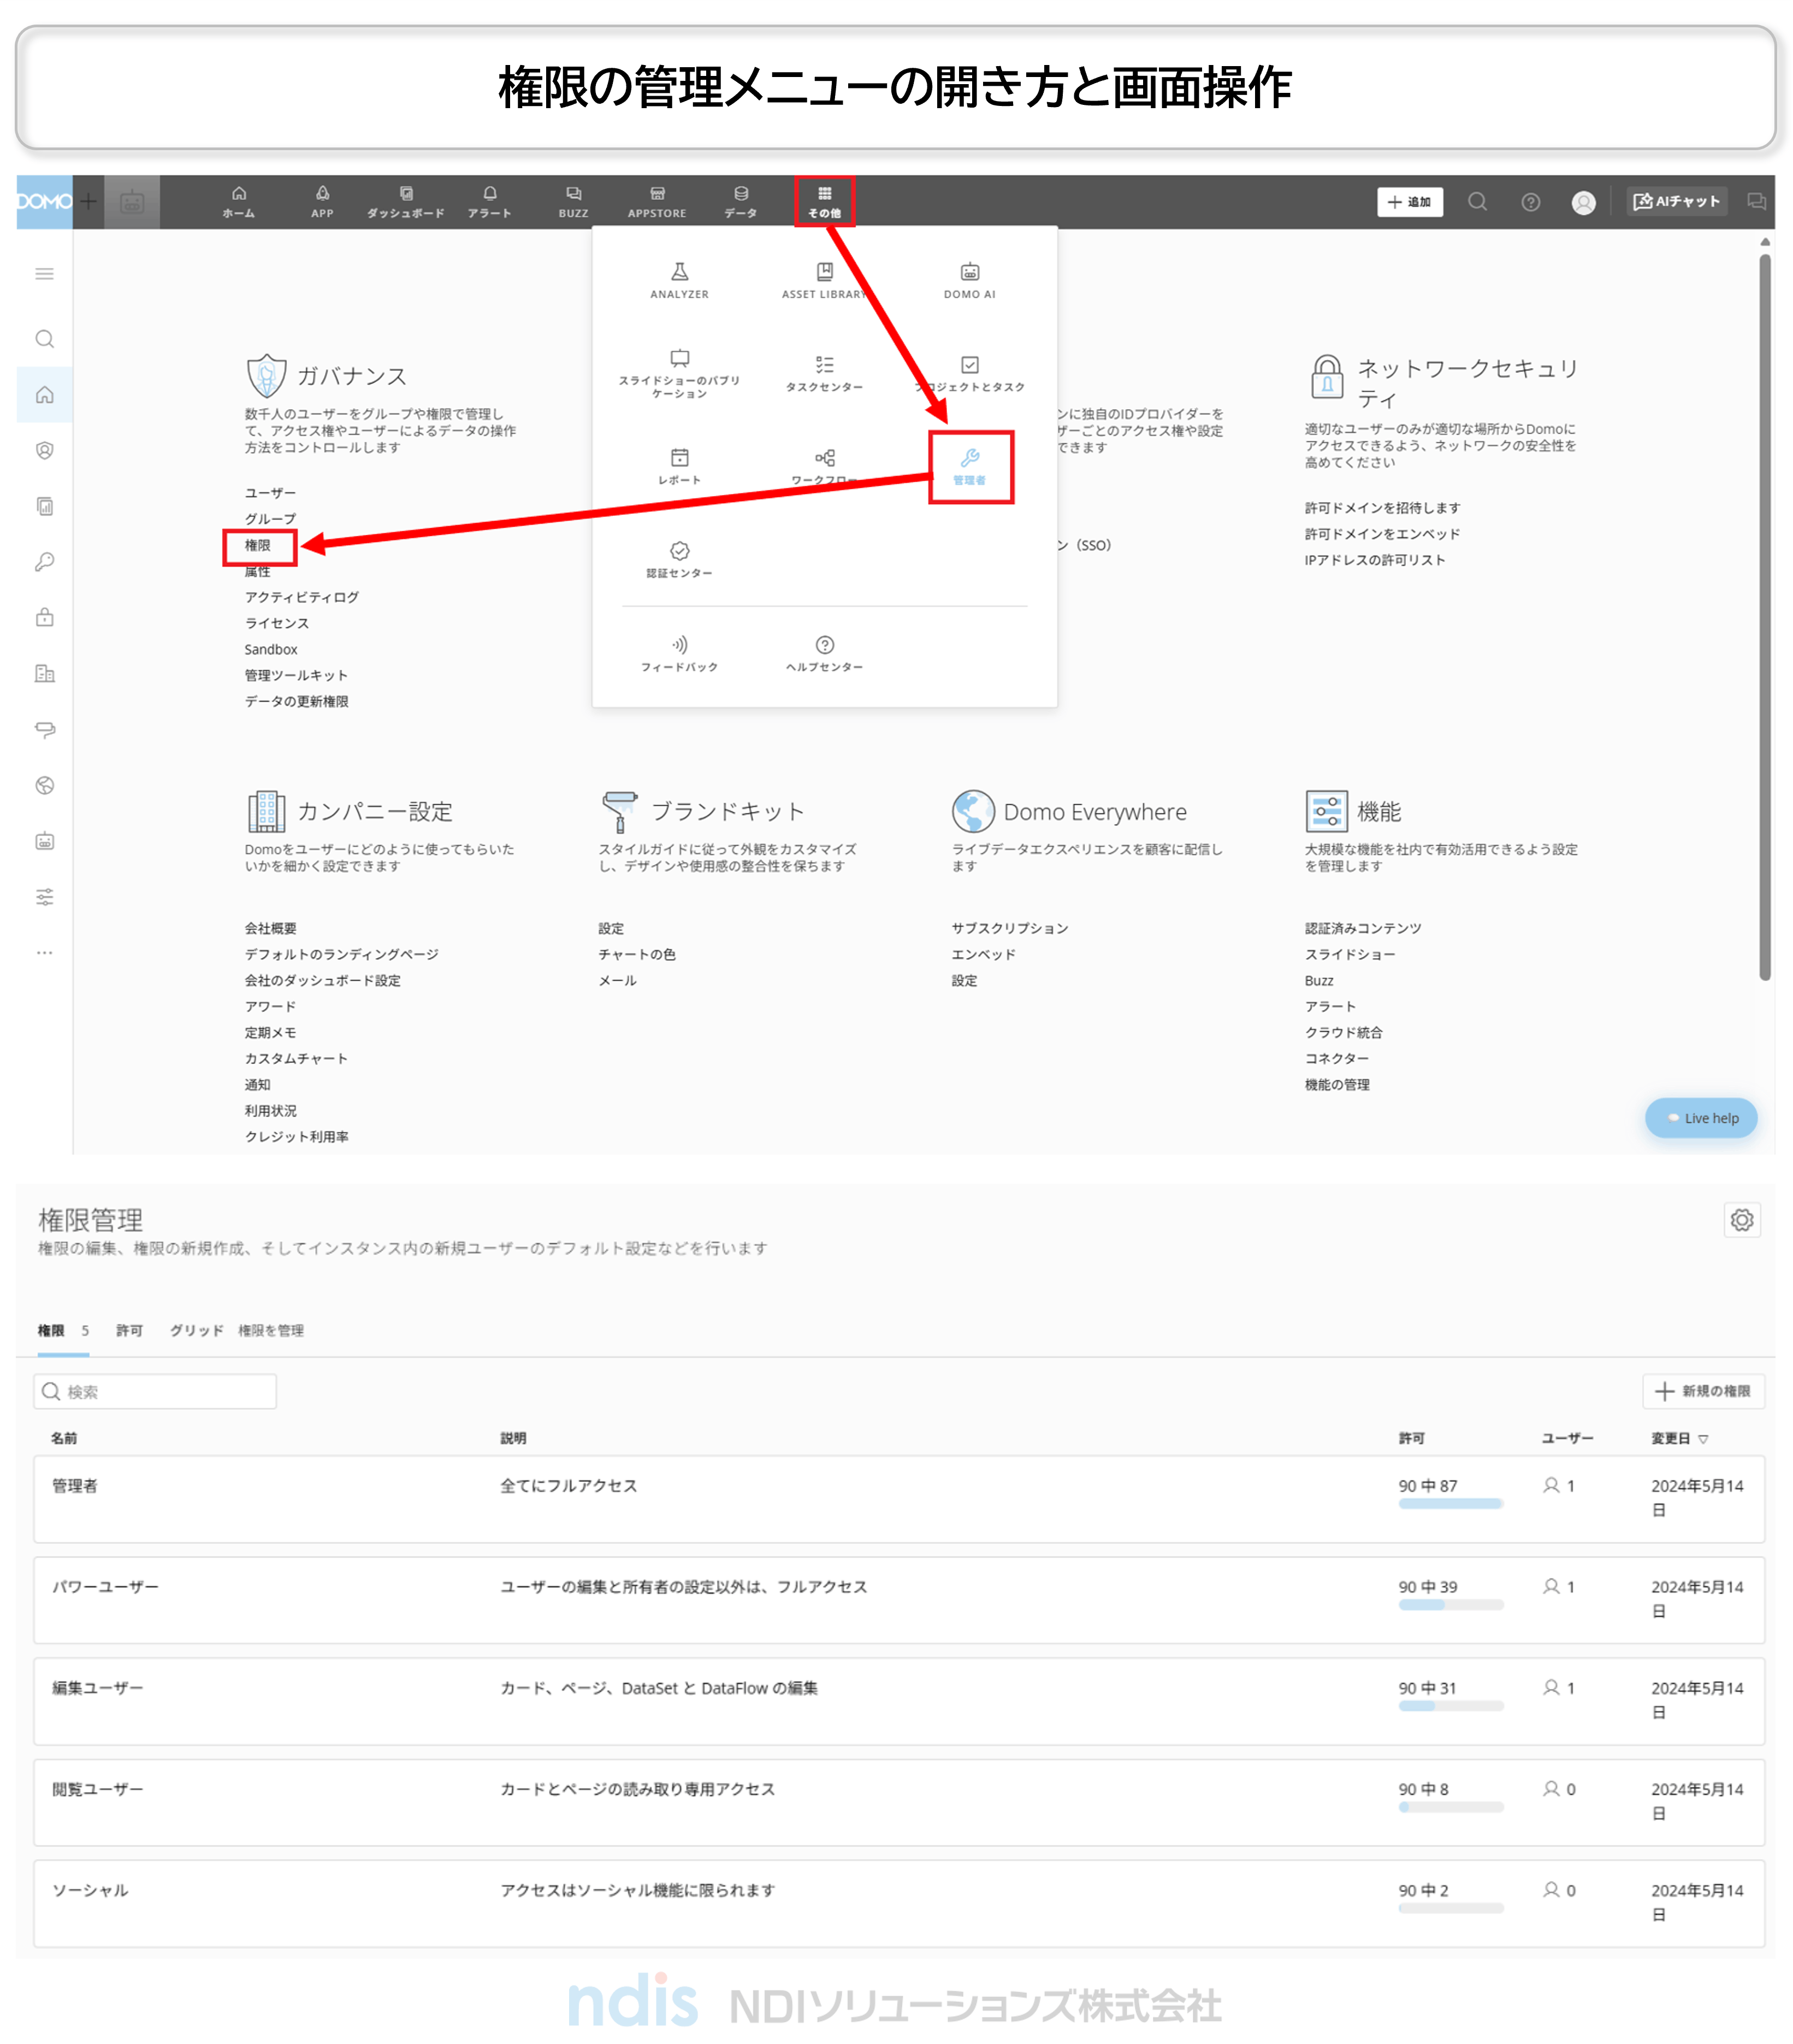Click the 追加 button in the top bar
Image resolution: width=1793 pixels, height=2044 pixels.
click(1409, 202)
